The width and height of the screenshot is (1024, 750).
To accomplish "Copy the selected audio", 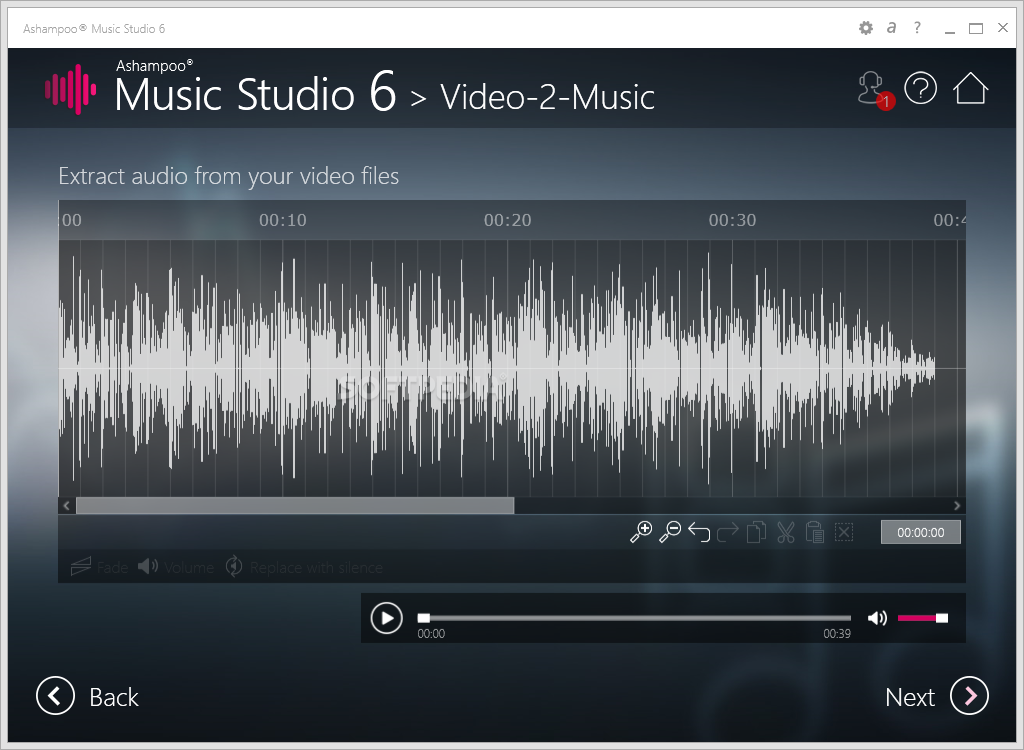I will 756,532.
